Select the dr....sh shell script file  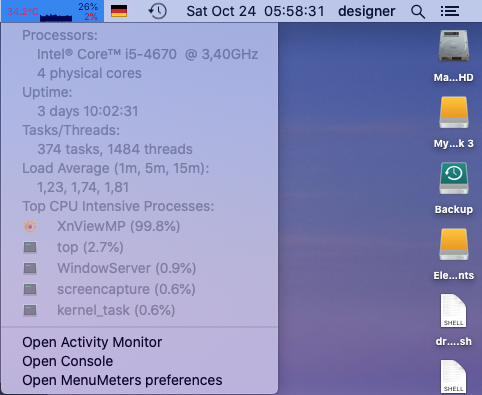[x=453, y=311]
